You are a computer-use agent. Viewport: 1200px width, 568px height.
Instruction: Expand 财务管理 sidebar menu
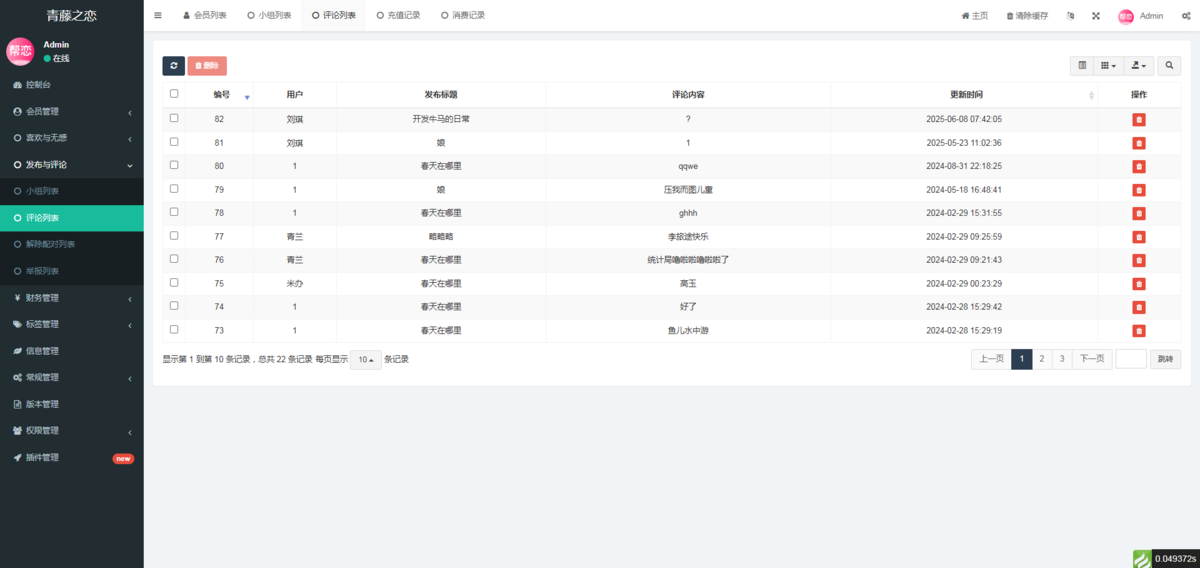click(x=72, y=298)
